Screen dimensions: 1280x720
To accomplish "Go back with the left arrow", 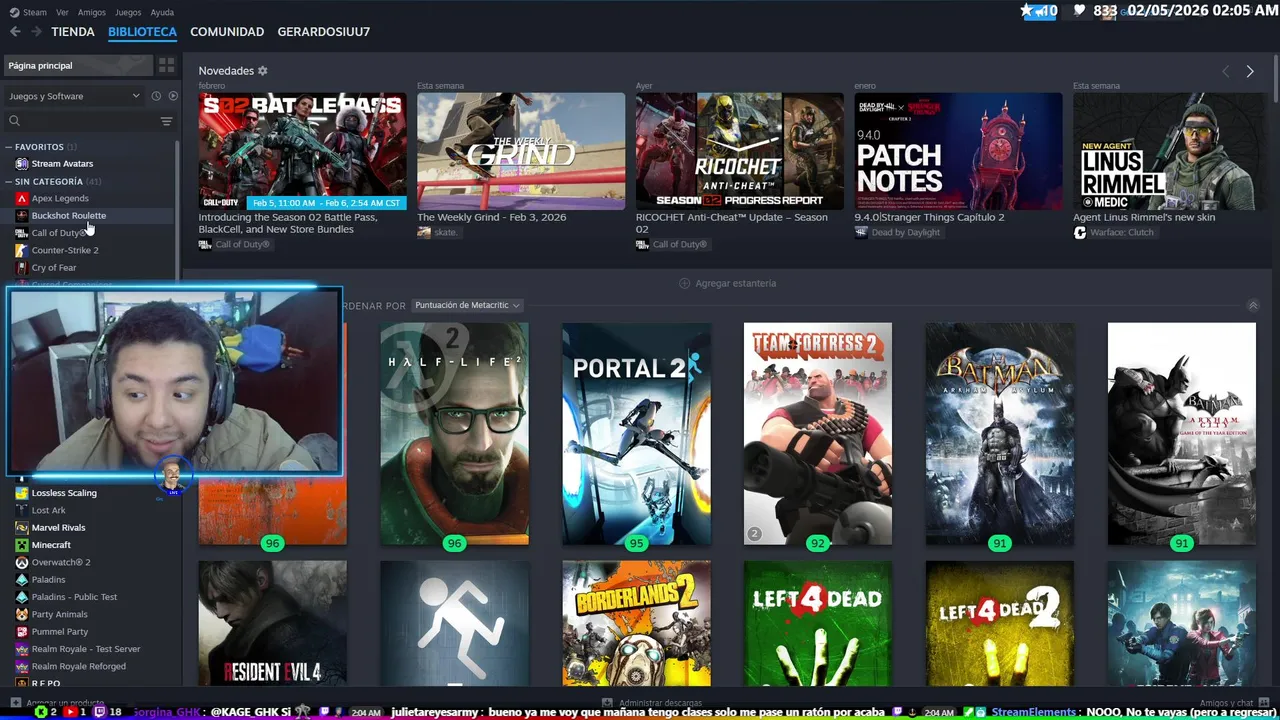I will (x=15, y=32).
